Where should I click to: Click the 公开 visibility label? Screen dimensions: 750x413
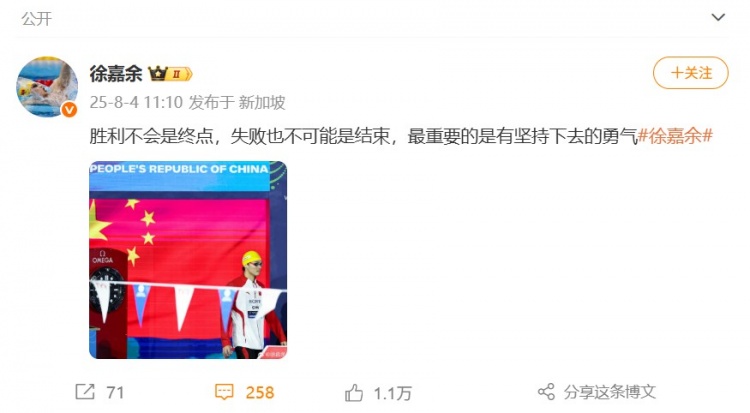(37, 19)
